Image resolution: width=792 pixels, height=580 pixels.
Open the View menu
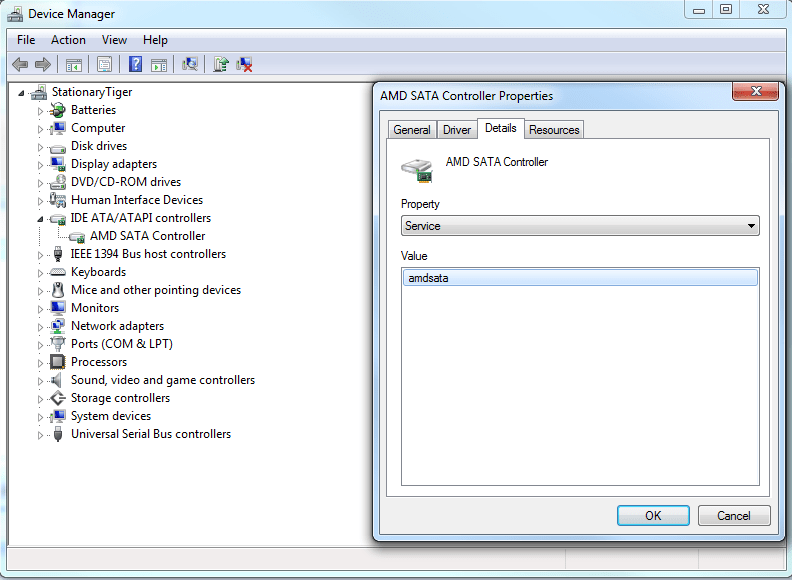tap(114, 40)
